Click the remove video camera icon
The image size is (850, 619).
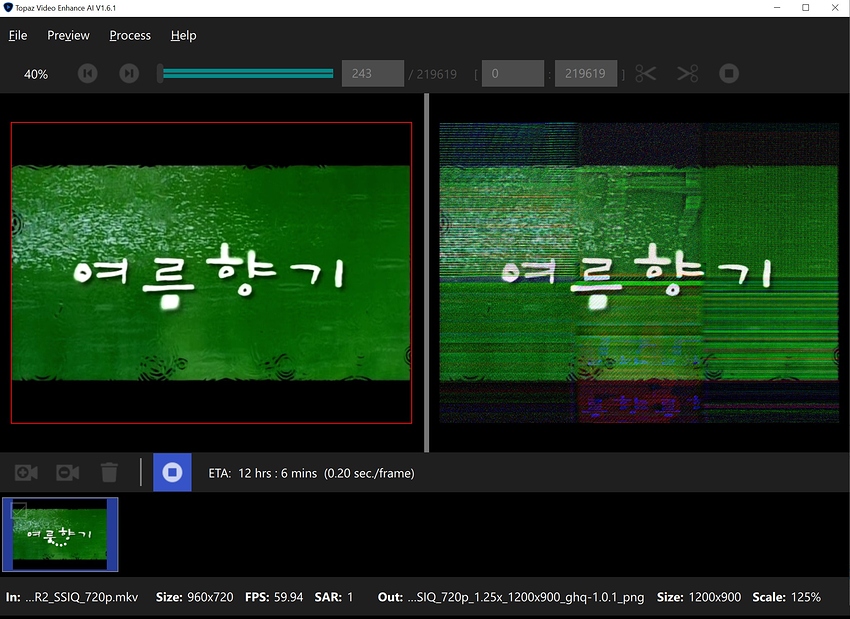(x=68, y=473)
